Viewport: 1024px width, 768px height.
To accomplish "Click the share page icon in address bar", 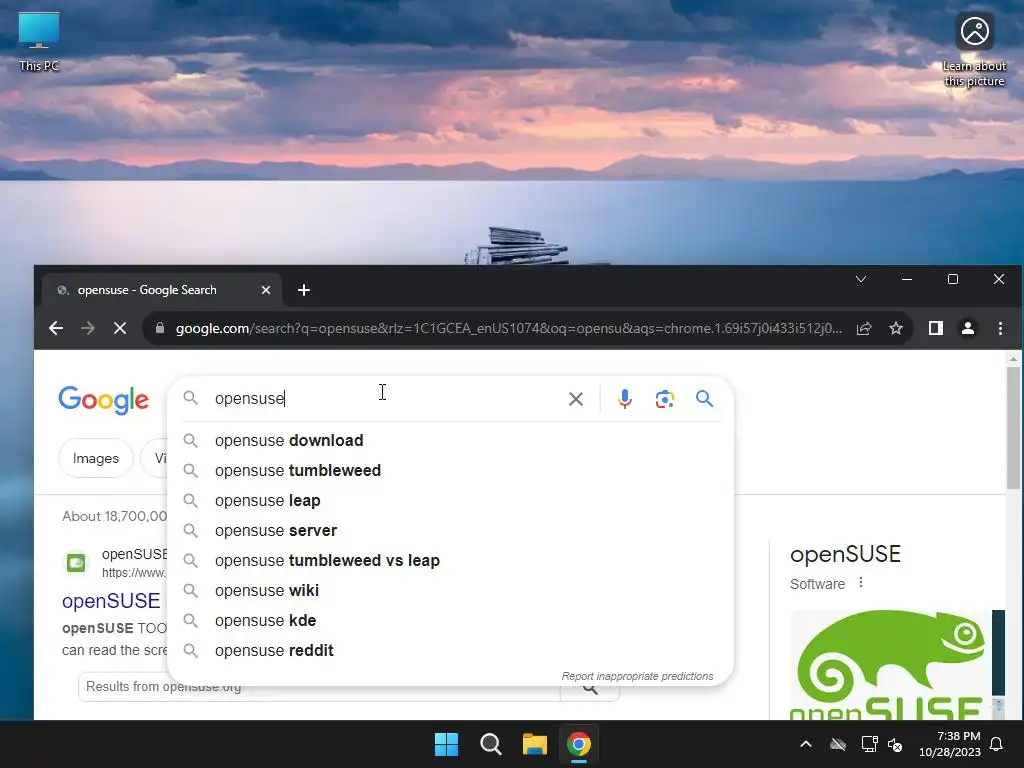I will point(864,328).
